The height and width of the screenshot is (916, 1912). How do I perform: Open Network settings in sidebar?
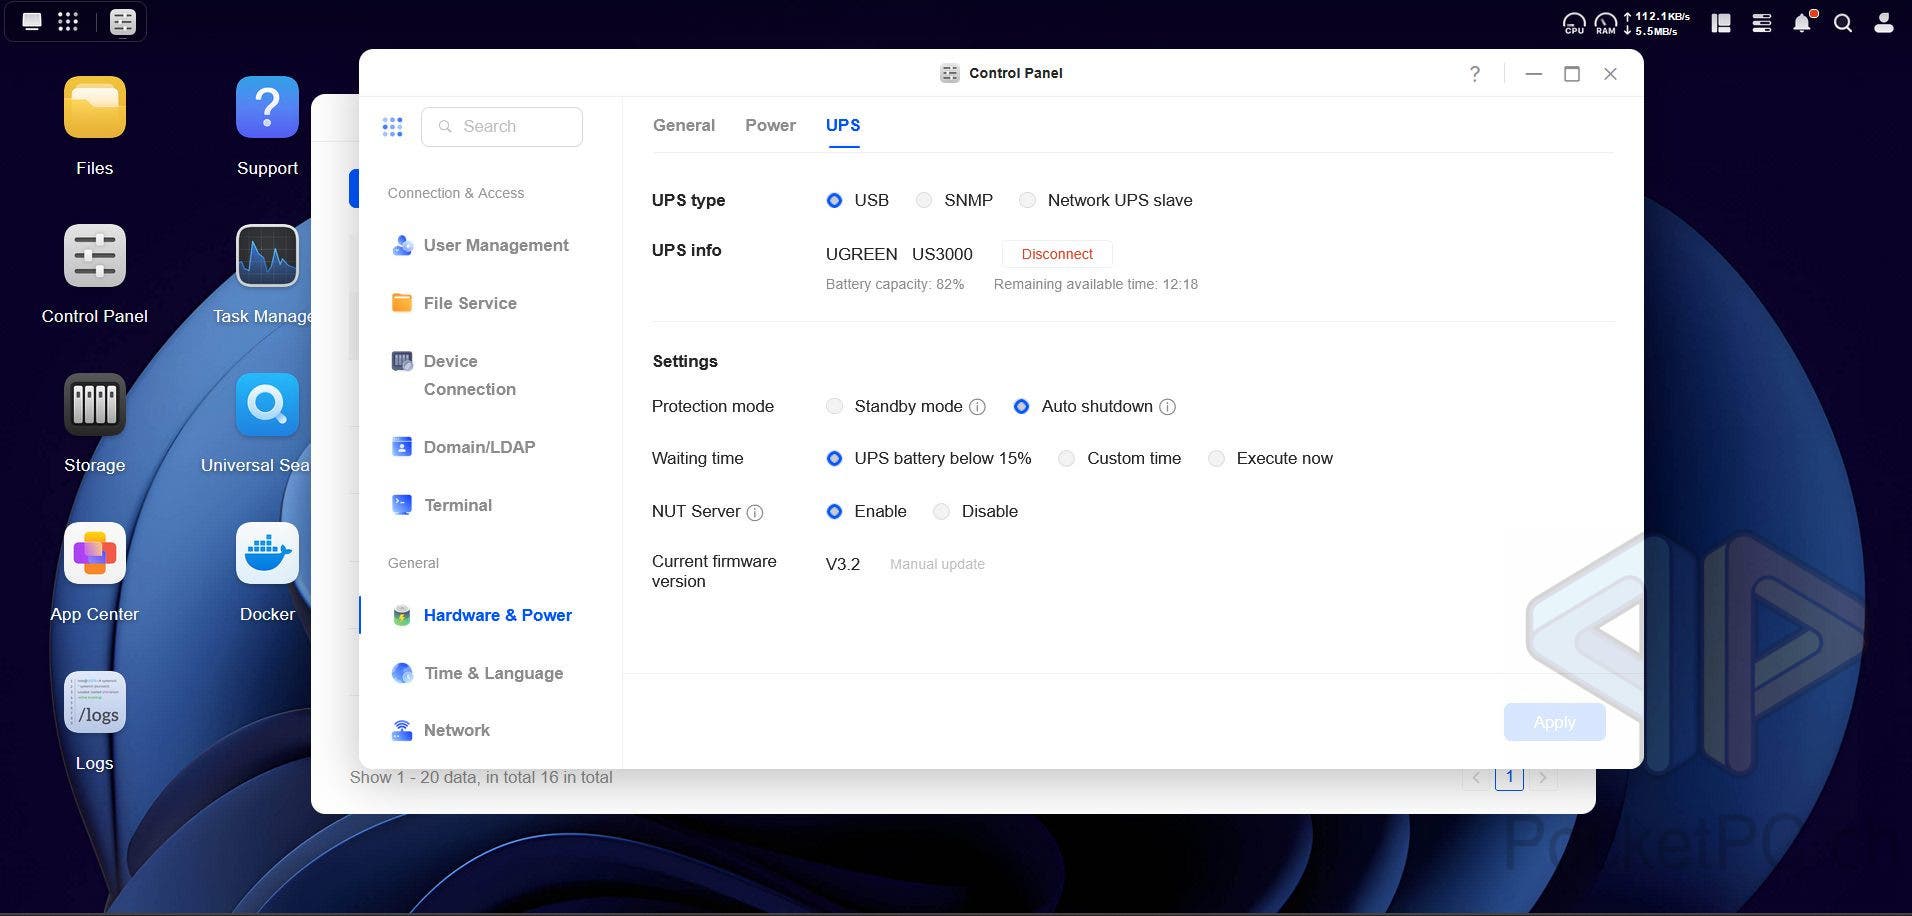coord(456,730)
